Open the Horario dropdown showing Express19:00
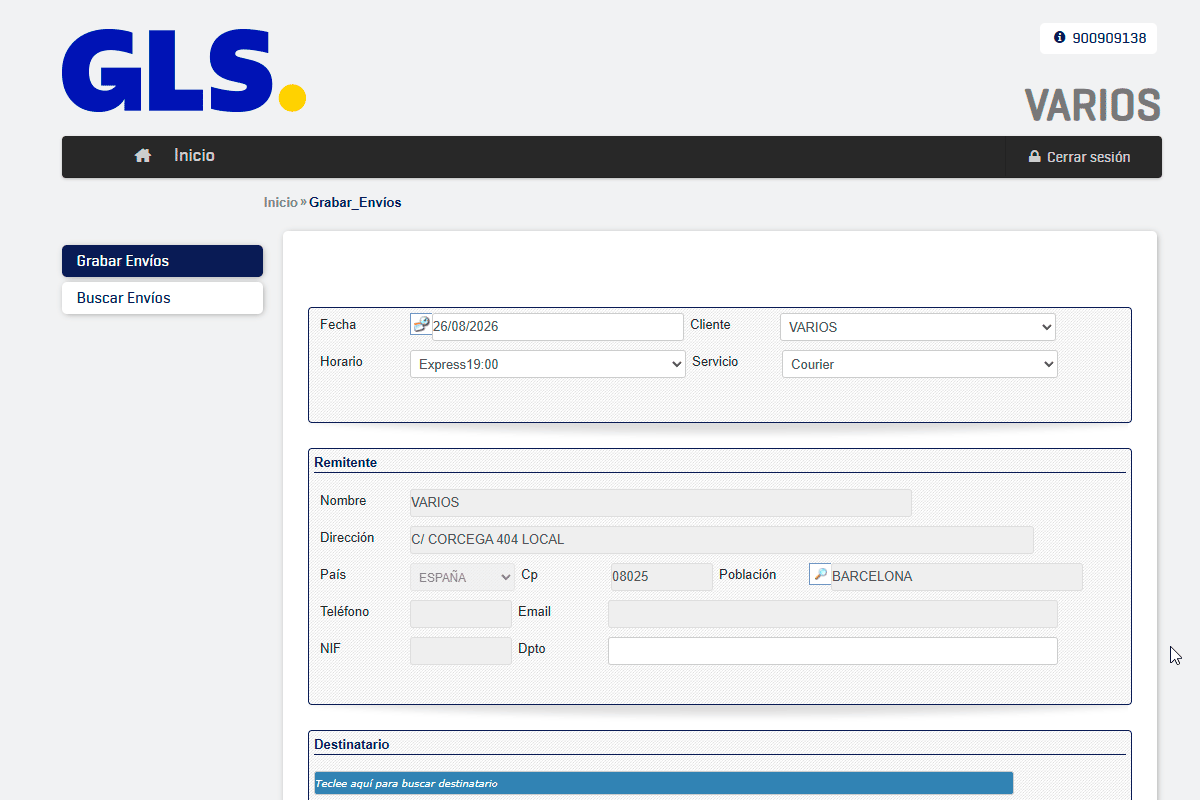Screen dimensions: 1200x800 click(x=548, y=364)
